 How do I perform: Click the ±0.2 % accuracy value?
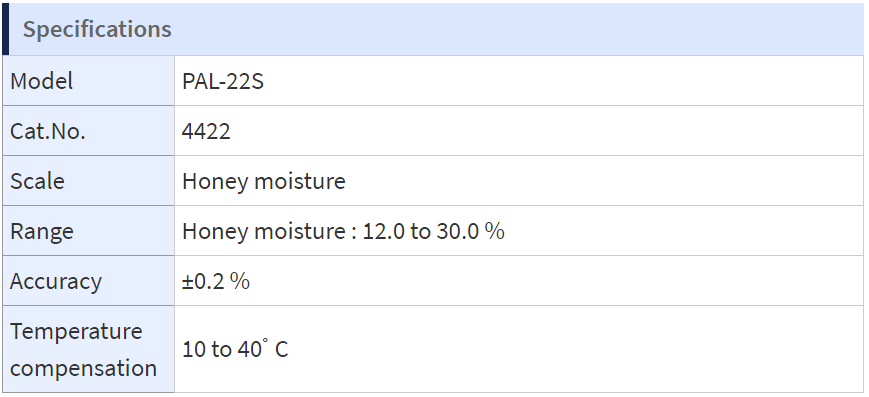click(216, 281)
